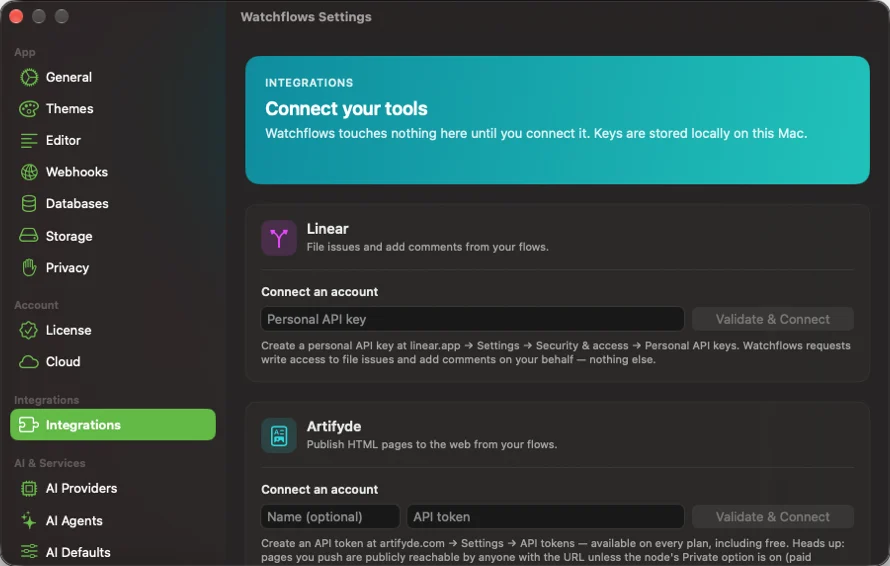Click the Artifyde Name (optional) field

tap(330, 517)
